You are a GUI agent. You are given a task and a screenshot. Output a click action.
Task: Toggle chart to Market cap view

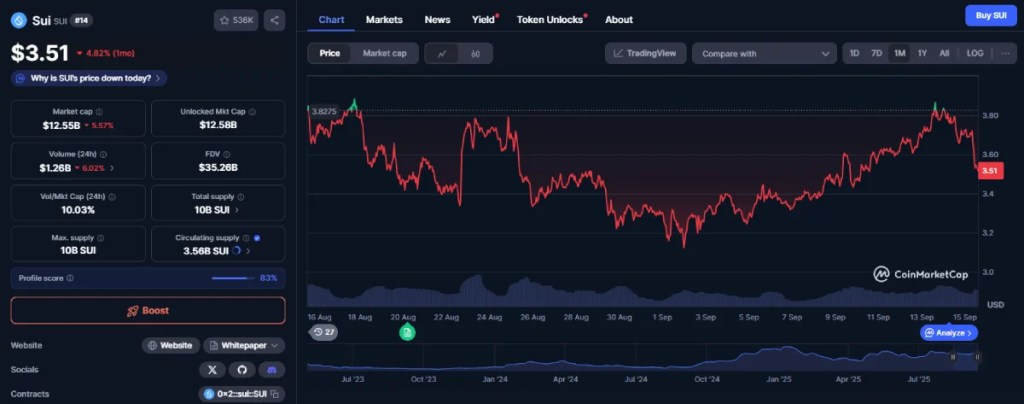(x=384, y=53)
